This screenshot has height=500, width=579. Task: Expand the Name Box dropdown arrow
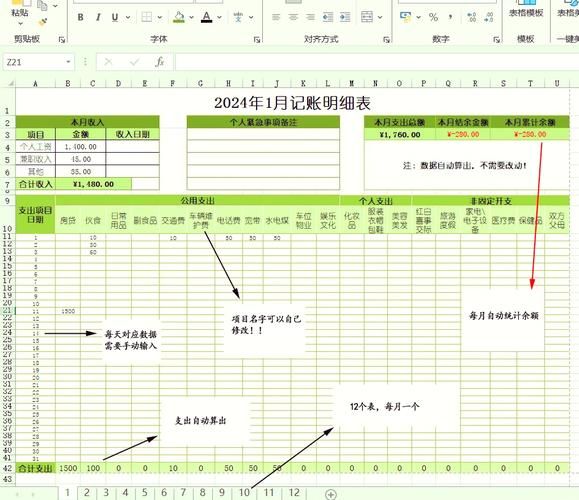tap(68, 62)
